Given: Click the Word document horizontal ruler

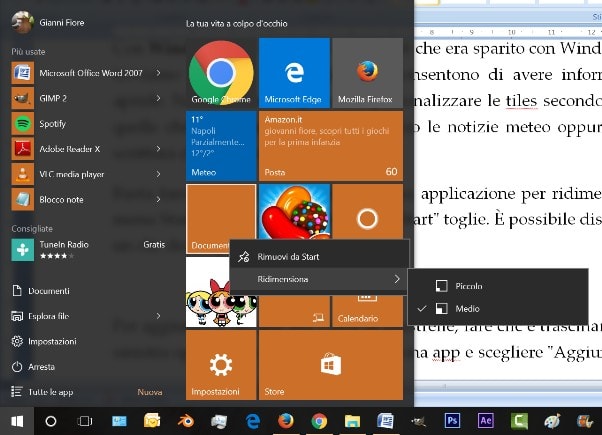Looking at the screenshot, I should click(508, 32).
